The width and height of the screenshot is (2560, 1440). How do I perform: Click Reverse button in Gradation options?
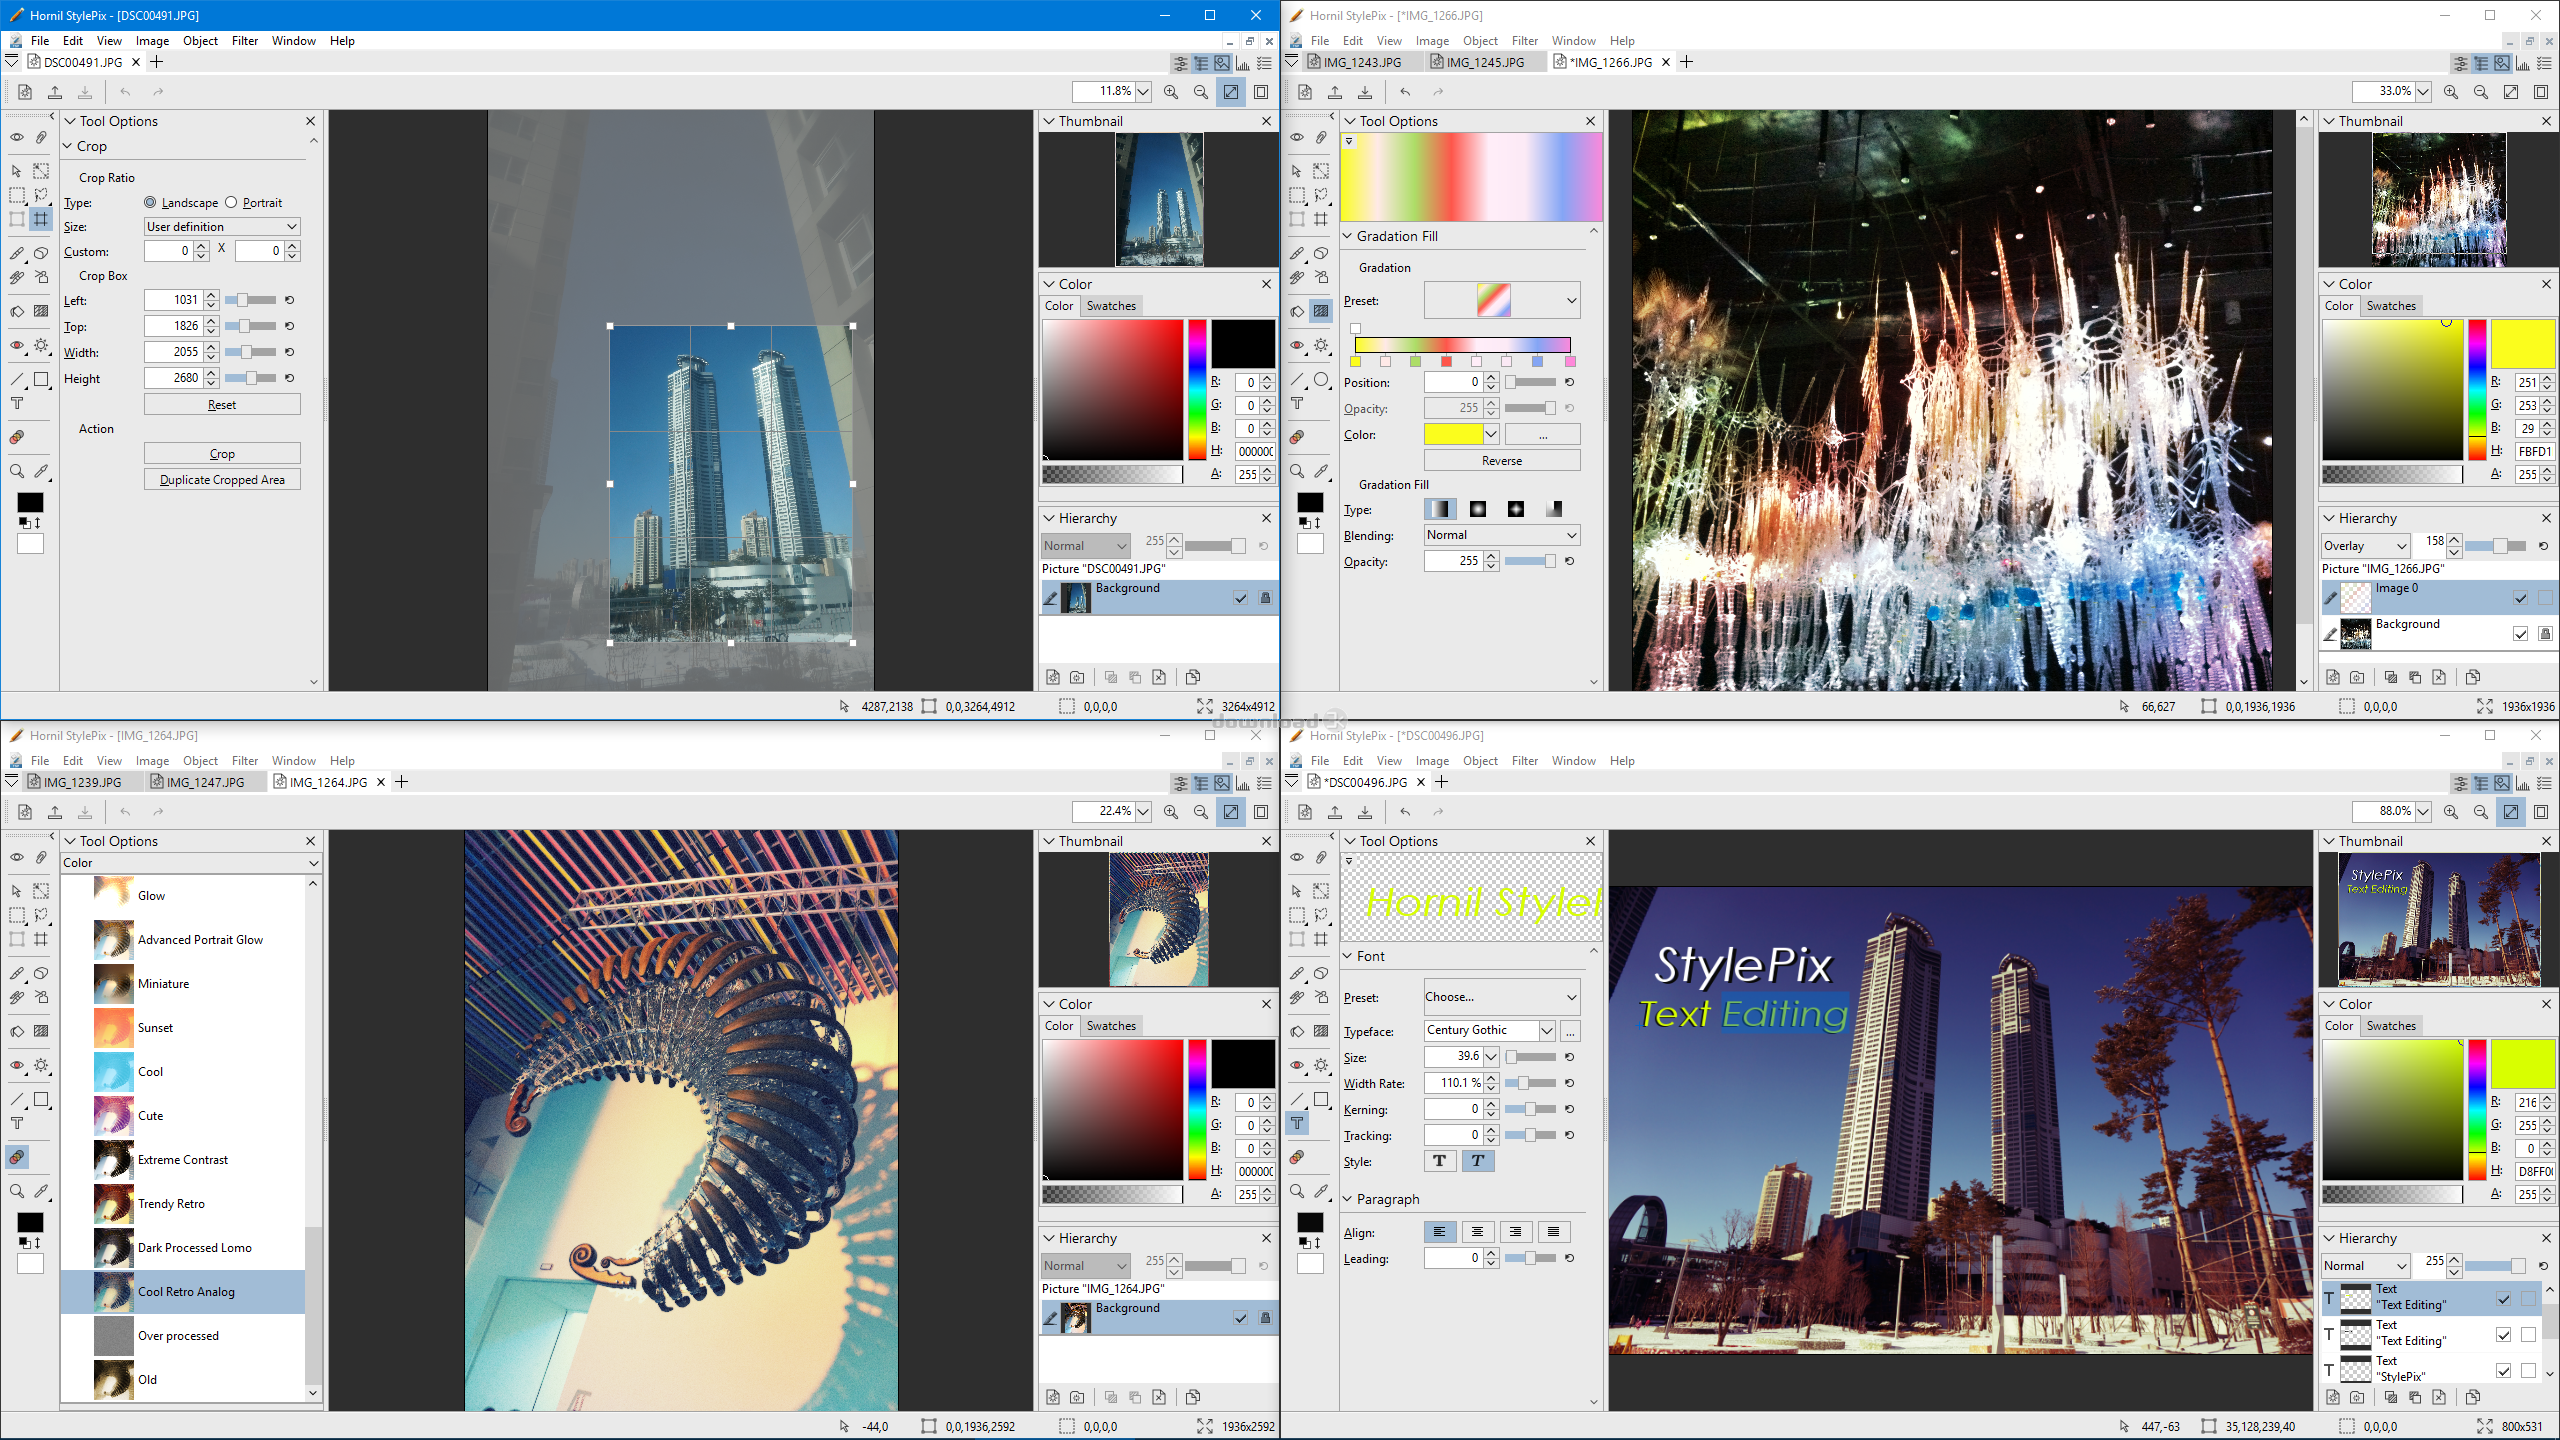click(x=1502, y=461)
